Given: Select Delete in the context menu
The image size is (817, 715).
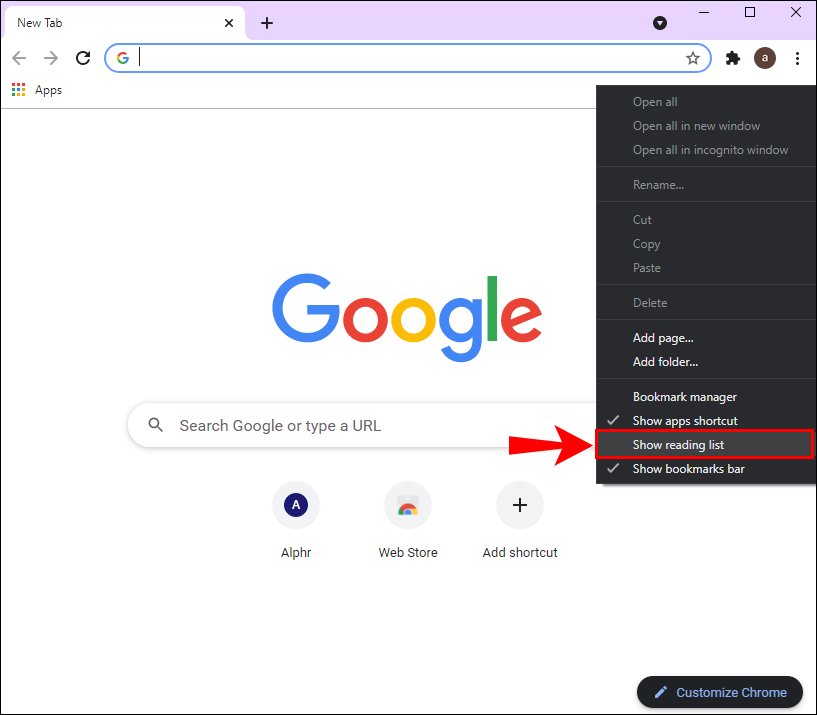Looking at the screenshot, I should tap(706, 303).
